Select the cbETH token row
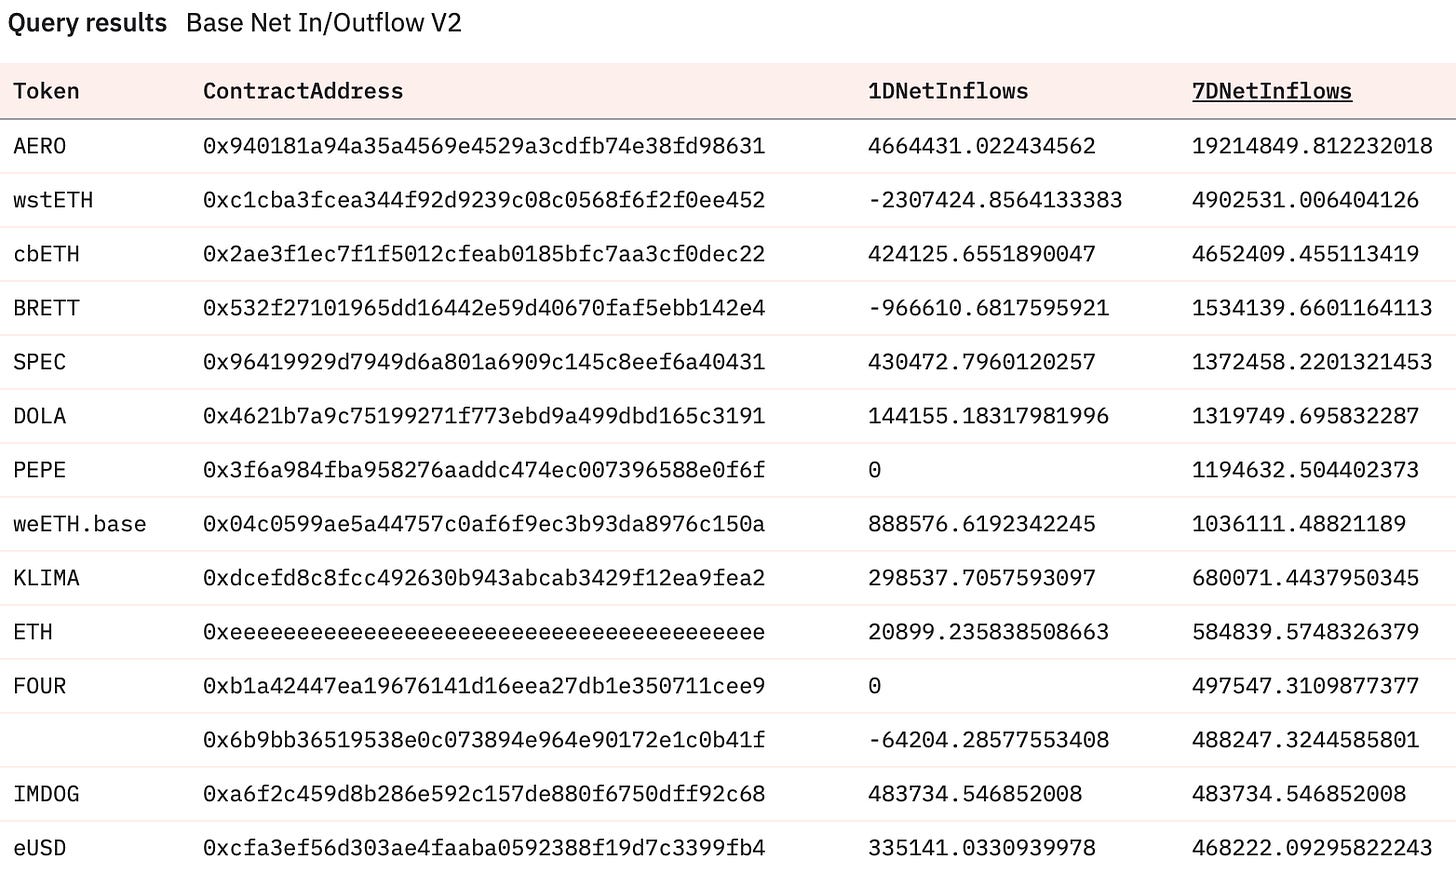 click(728, 254)
